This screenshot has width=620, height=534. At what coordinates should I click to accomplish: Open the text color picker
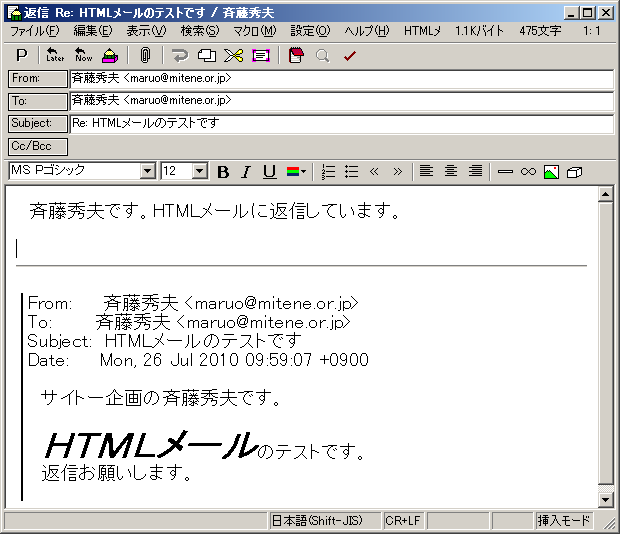coord(296,172)
